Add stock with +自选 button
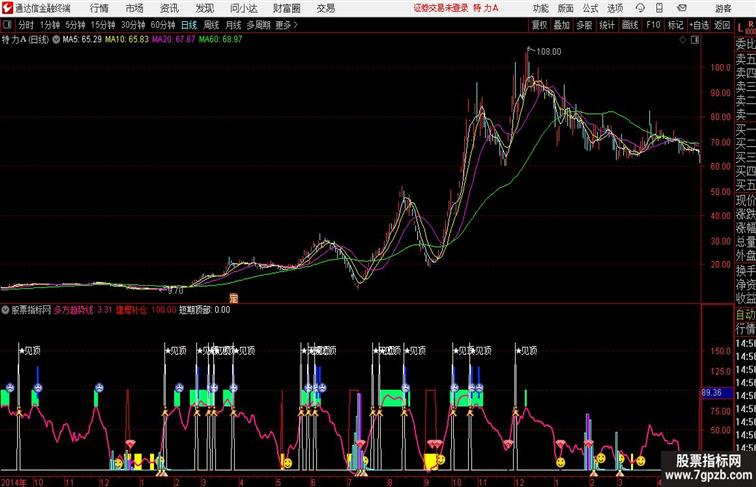 (699, 25)
